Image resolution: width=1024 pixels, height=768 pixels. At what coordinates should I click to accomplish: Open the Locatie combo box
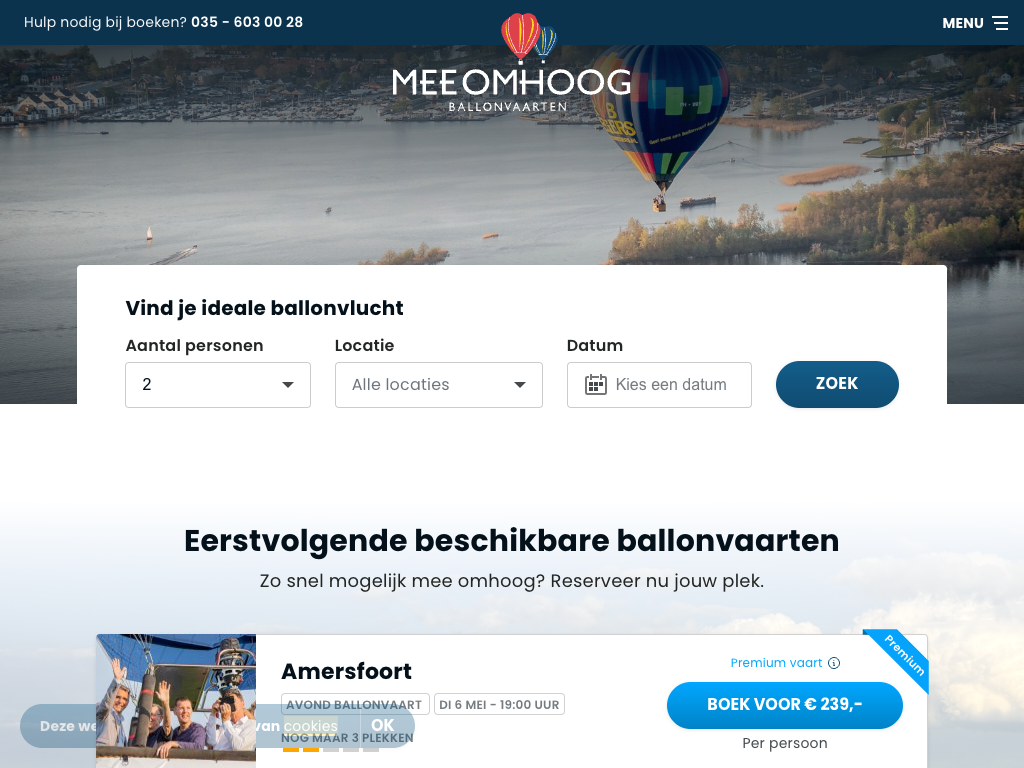(x=439, y=385)
